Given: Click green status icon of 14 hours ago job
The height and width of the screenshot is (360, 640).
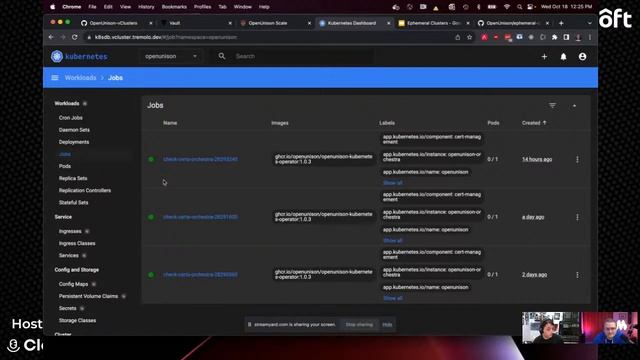Looking at the screenshot, I should (151, 159).
